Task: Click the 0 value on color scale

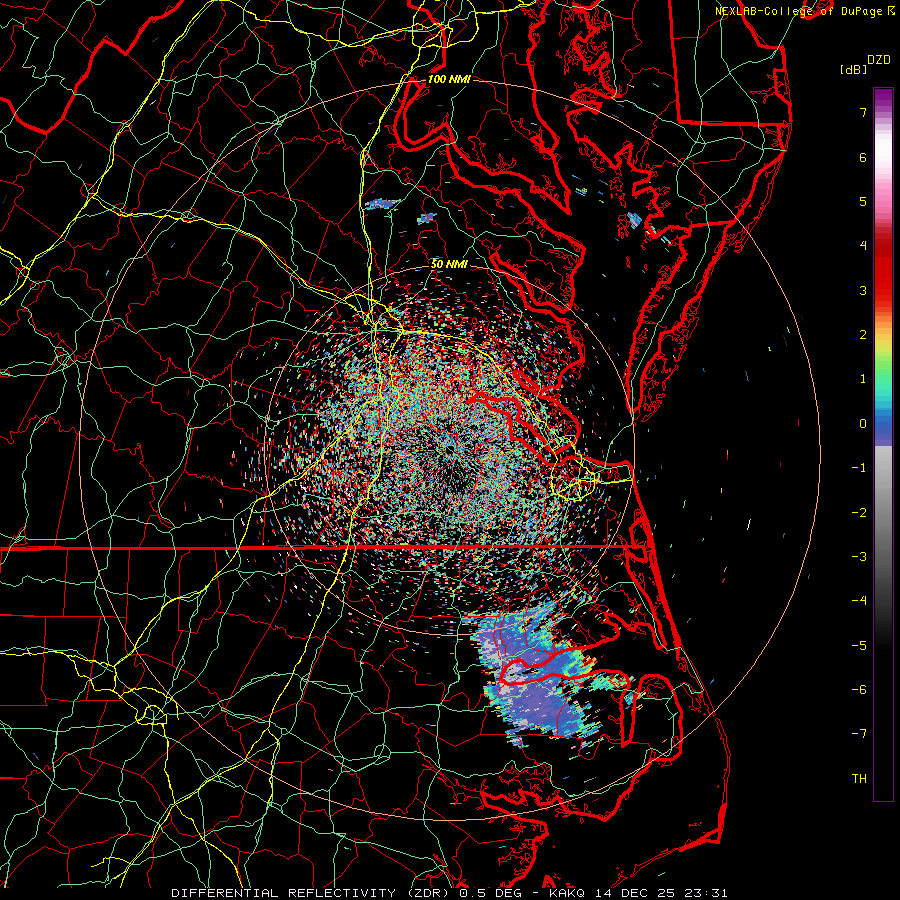Action: (x=863, y=424)
